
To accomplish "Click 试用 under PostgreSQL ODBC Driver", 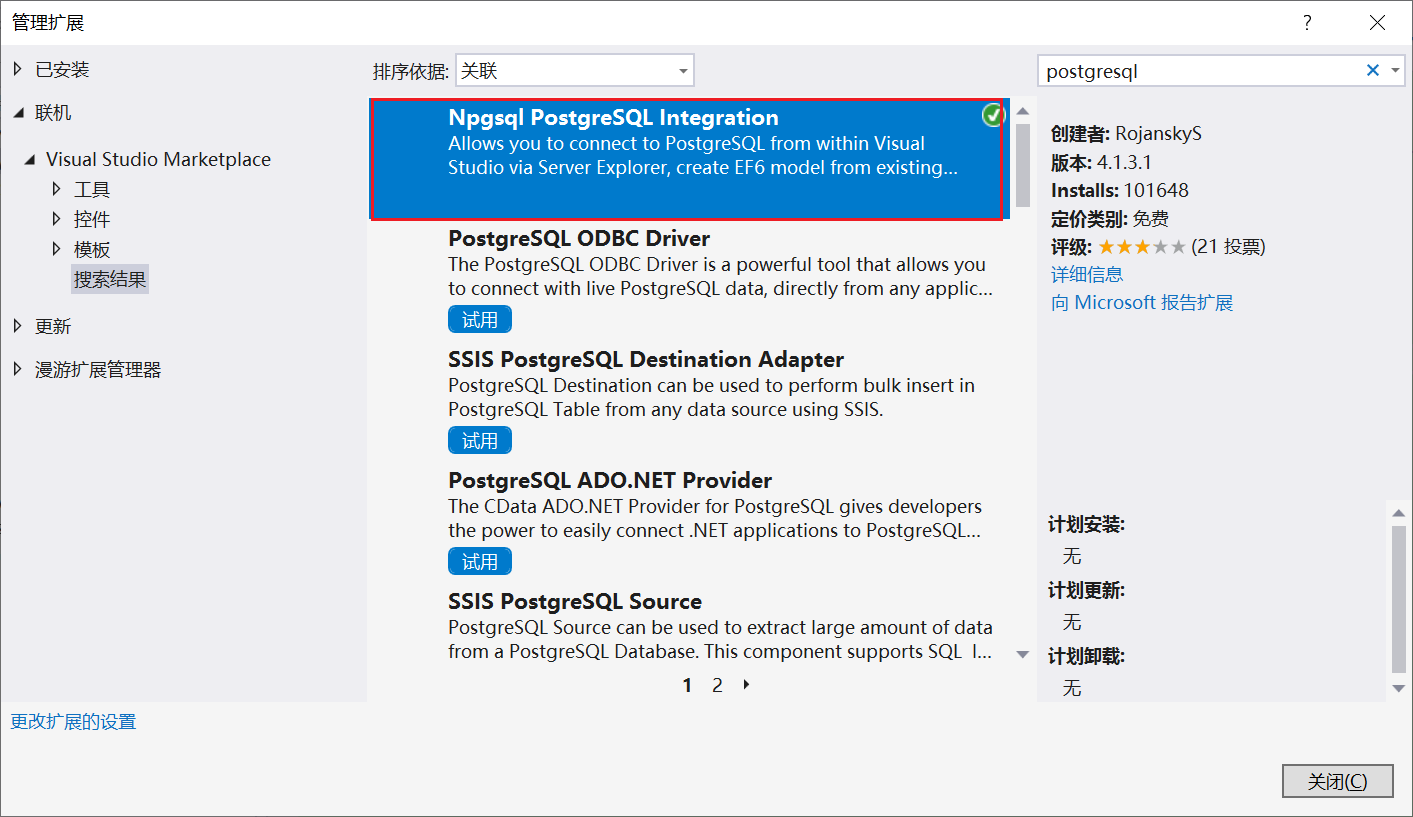I will (x=480, y=320).
